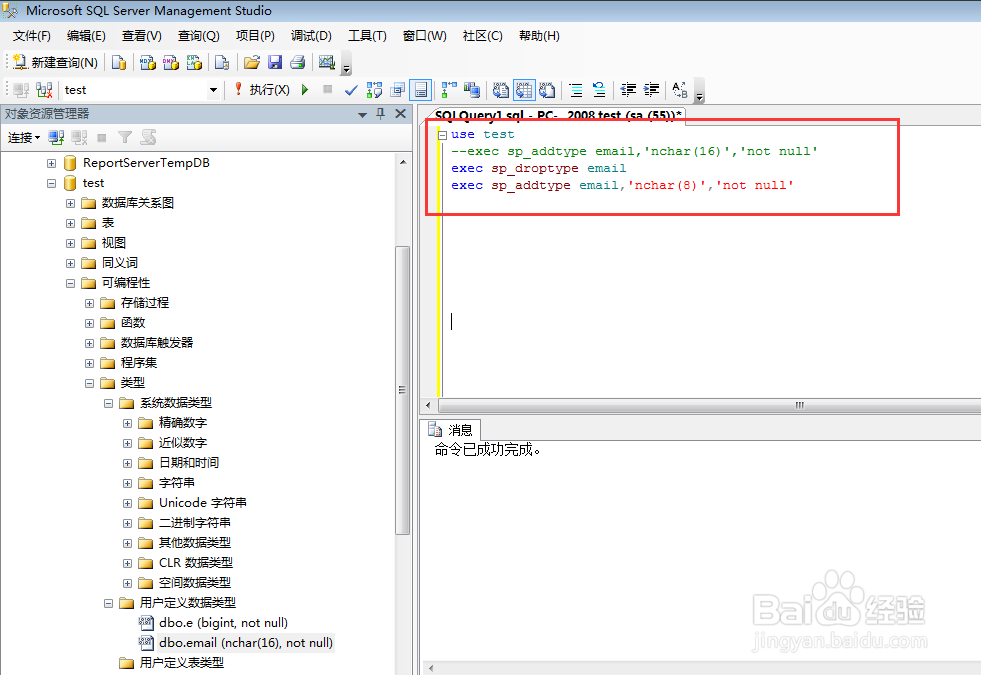Decrease the indent of selected lines
This screenshot has height=675, width=981.
(x=628, y=90)
